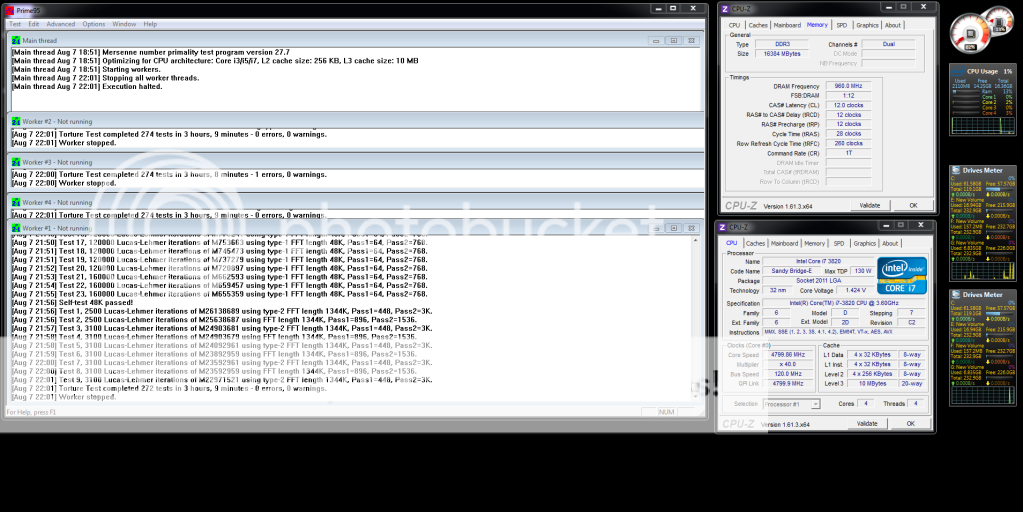This screenshot has width=1023, height=512.
Task: Click the Worker #3 window icon
Action: pyautogui.click(x=16, y=162)
